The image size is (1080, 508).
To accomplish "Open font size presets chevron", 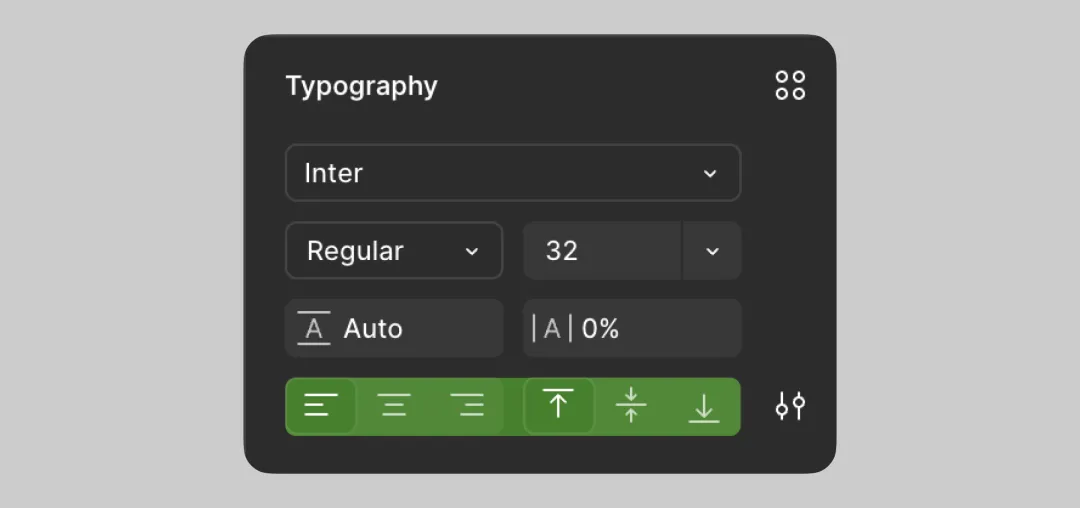I will (x=712, y=251).
